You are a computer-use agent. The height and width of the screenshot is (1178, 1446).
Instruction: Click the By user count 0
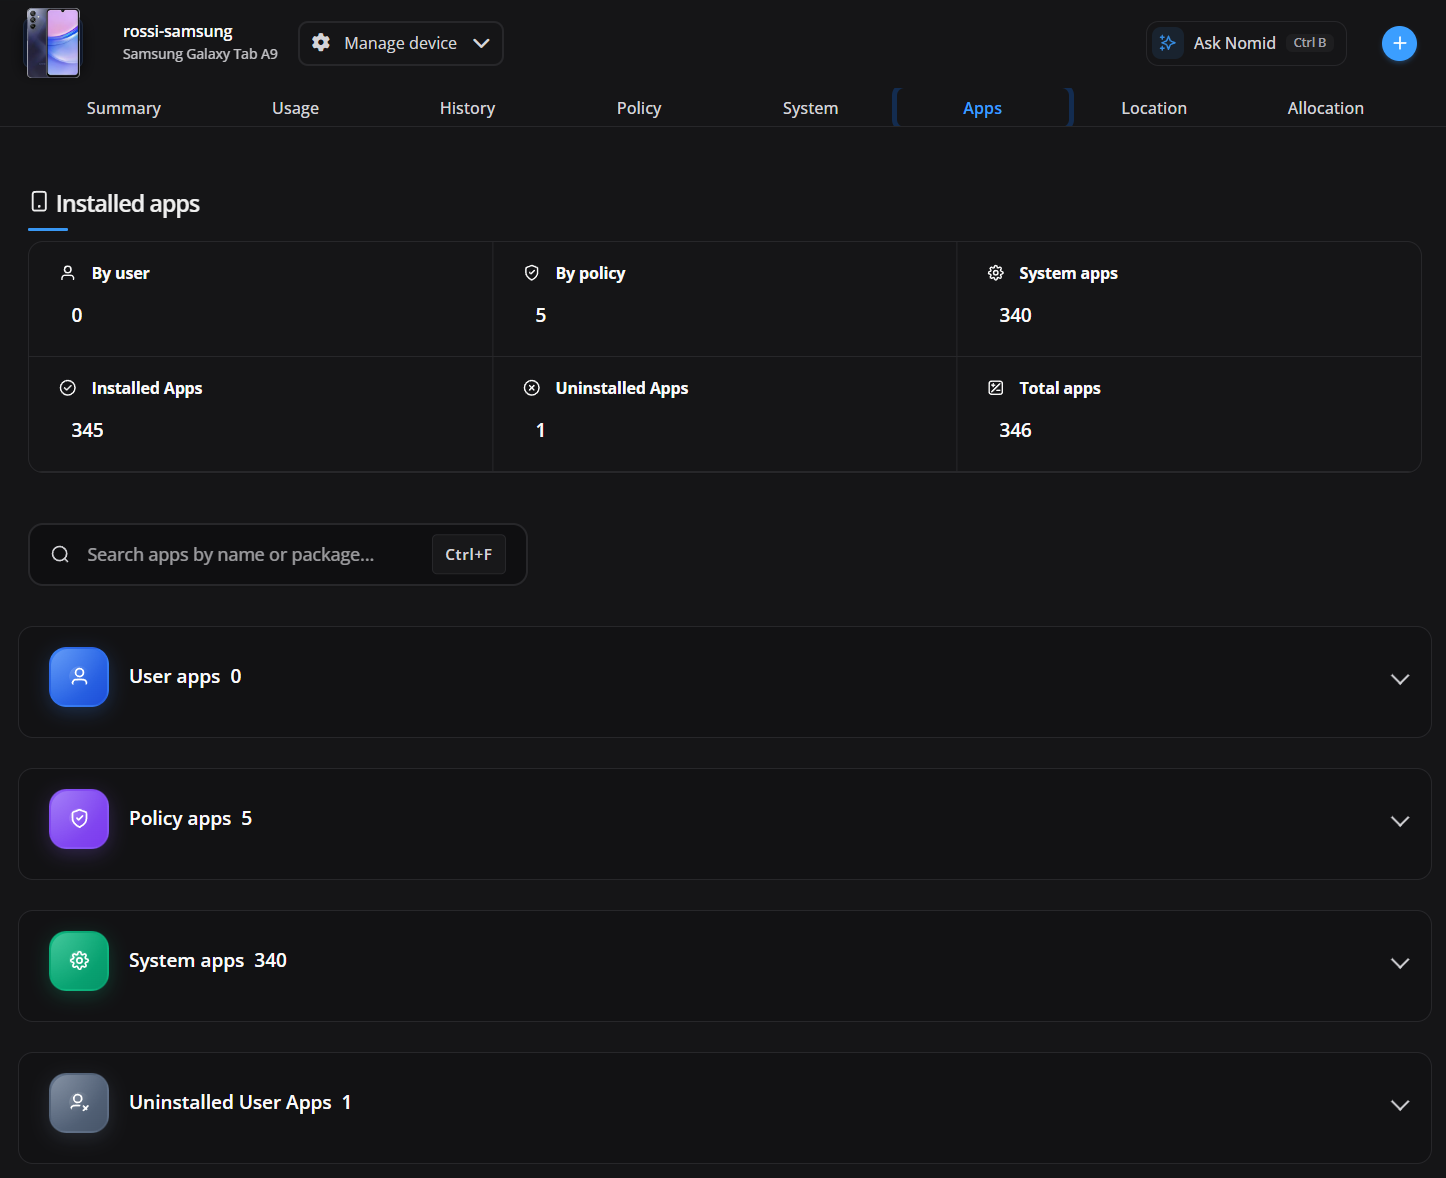(x=77, y=315)
